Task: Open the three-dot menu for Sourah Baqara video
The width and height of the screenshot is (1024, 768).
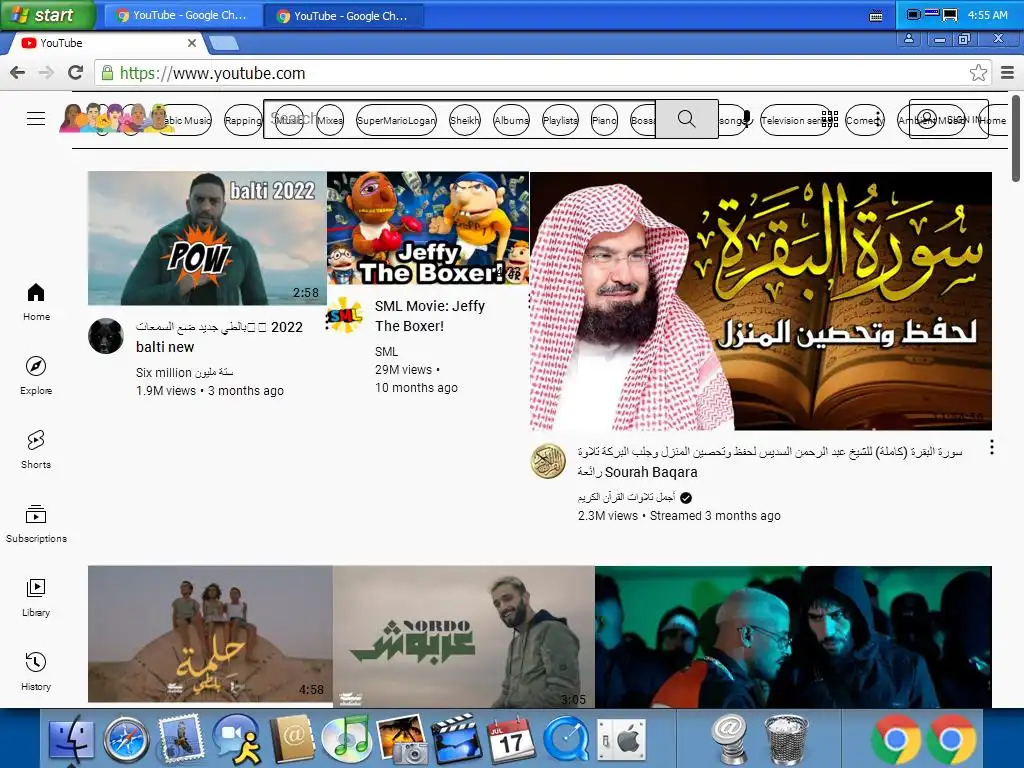Action: 991,447
